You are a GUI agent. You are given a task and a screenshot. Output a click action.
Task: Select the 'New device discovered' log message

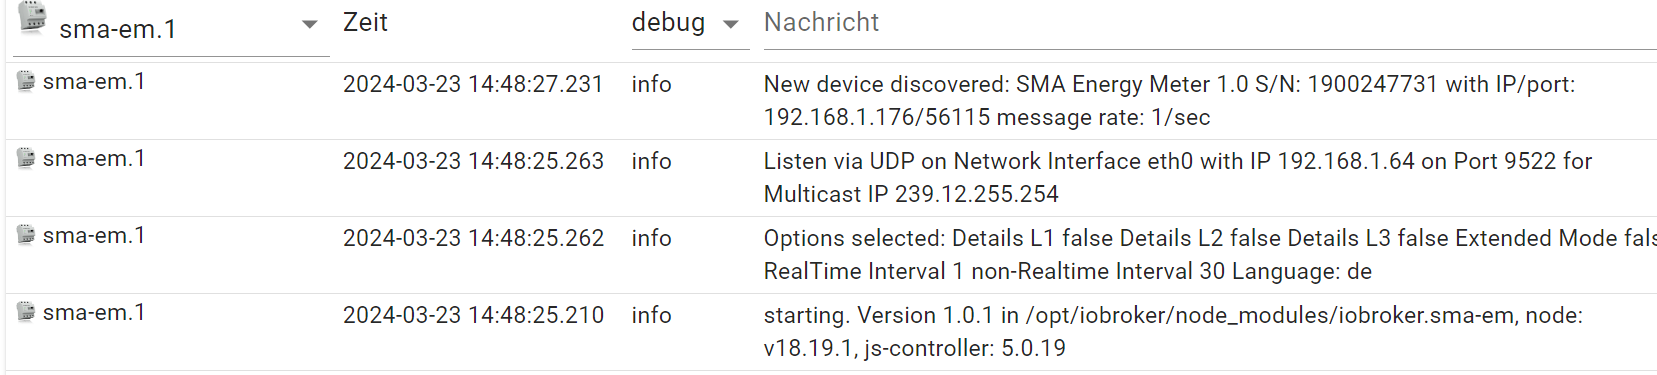tap(1169, 100)
